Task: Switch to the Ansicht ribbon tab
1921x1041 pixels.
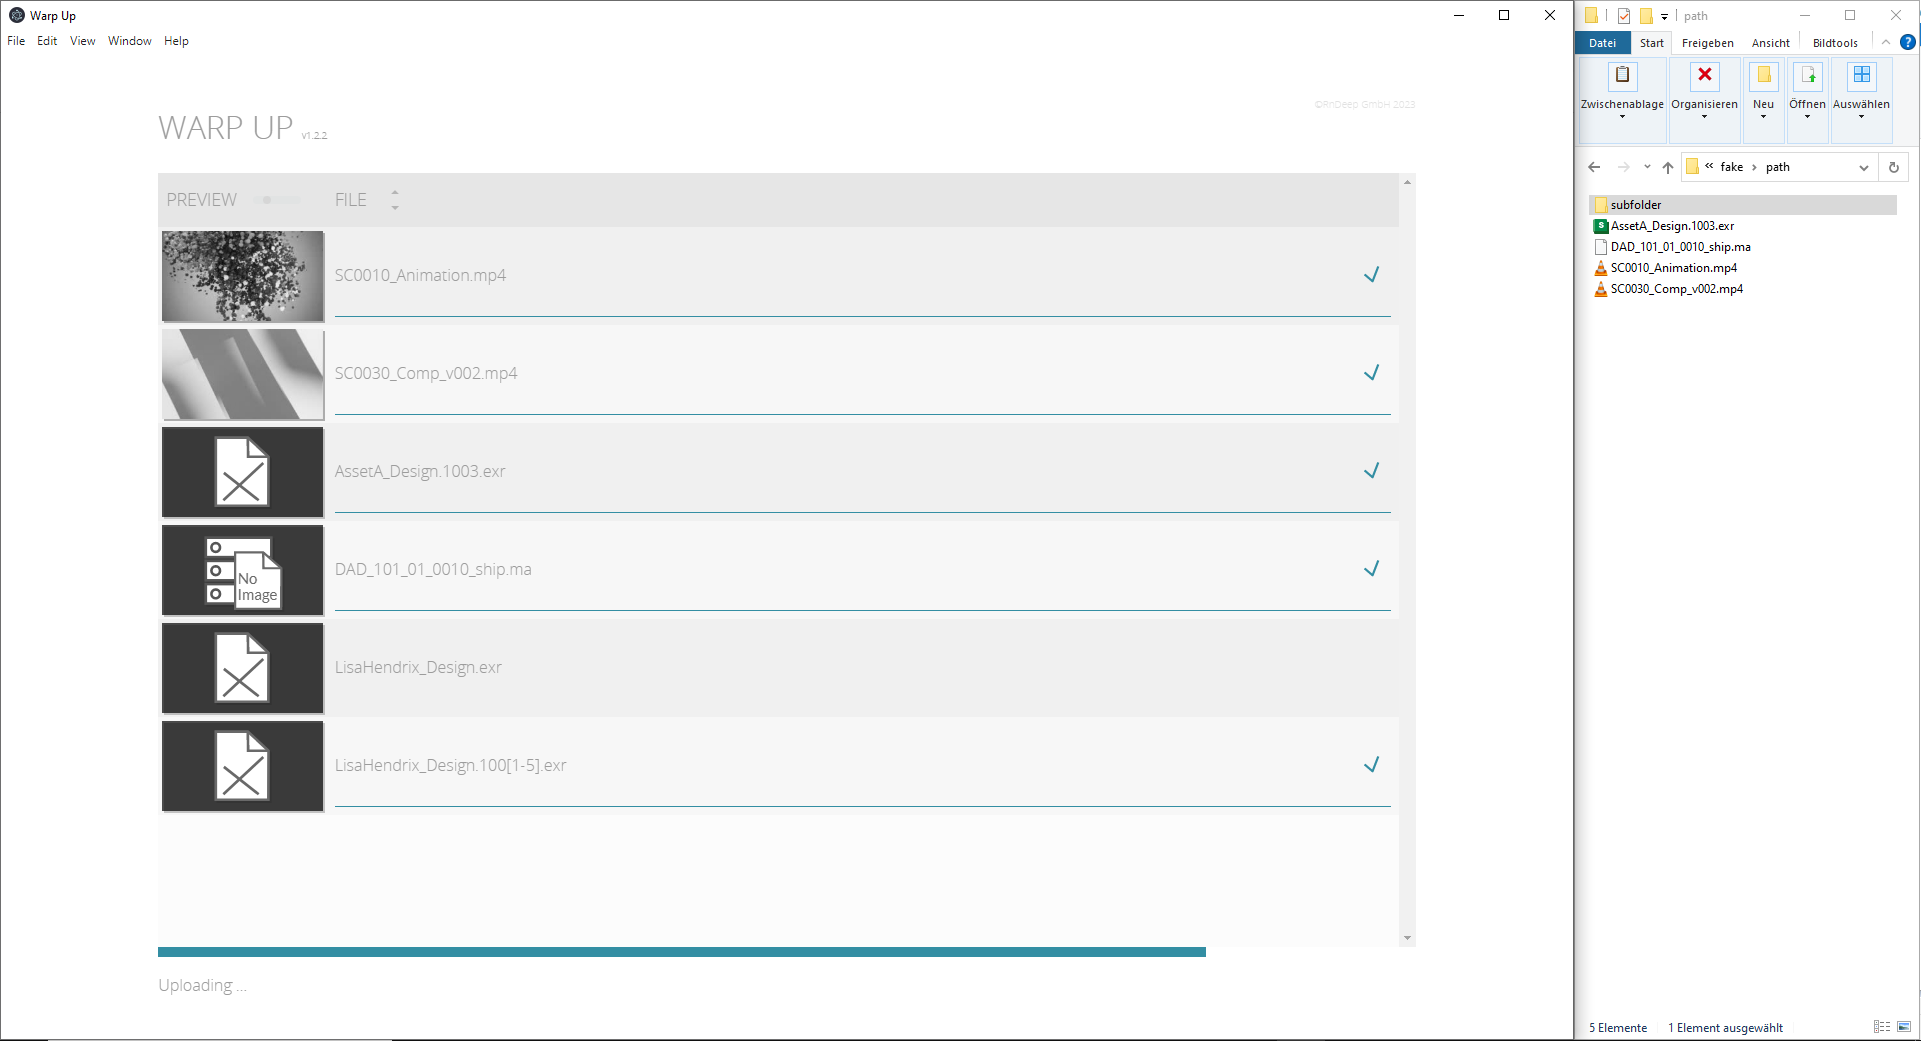Action: coord(1770,43)
